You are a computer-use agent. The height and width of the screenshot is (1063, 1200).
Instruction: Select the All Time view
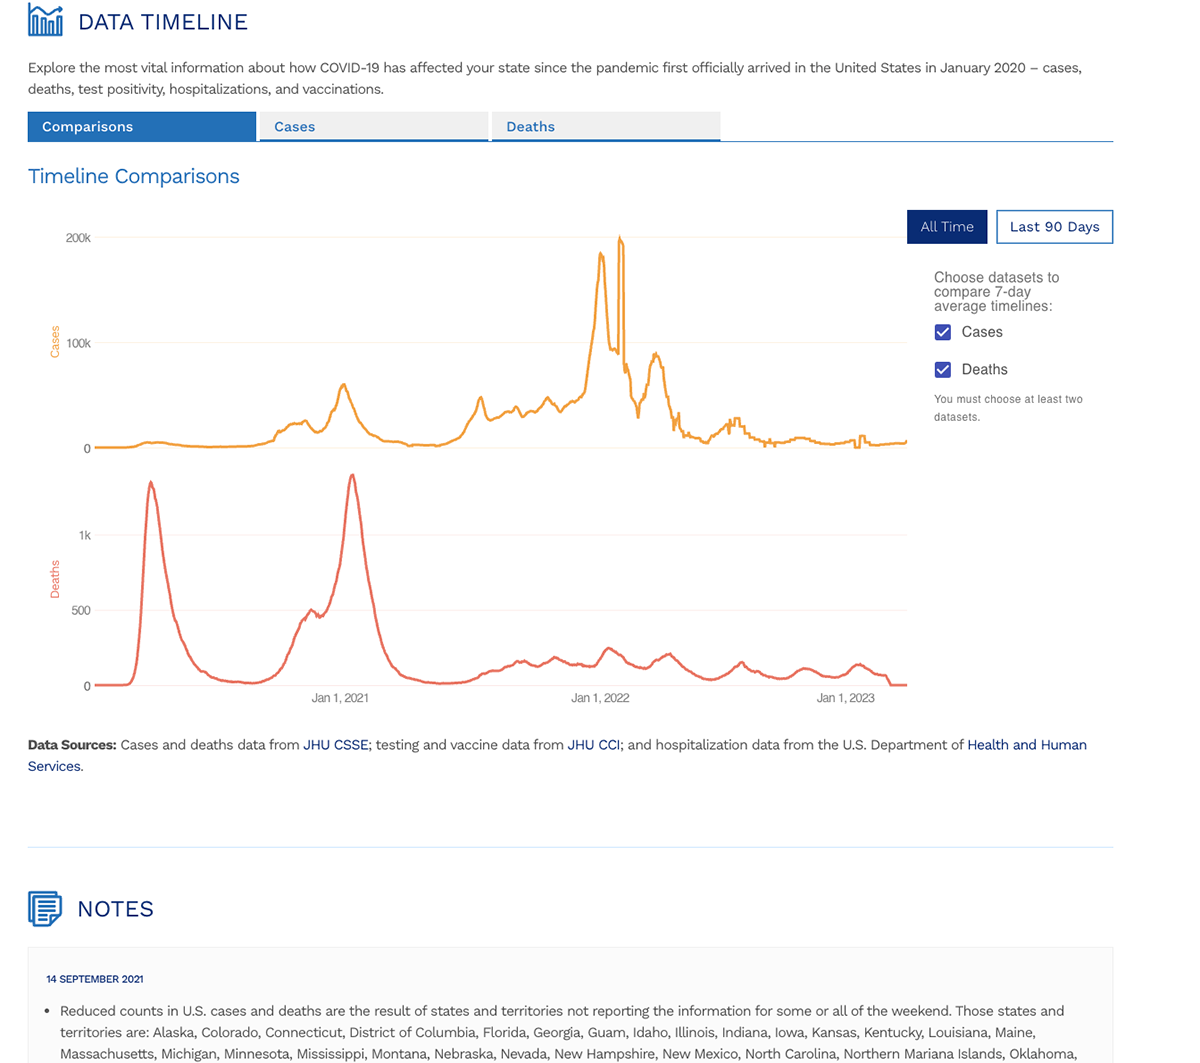pos(946,227)
